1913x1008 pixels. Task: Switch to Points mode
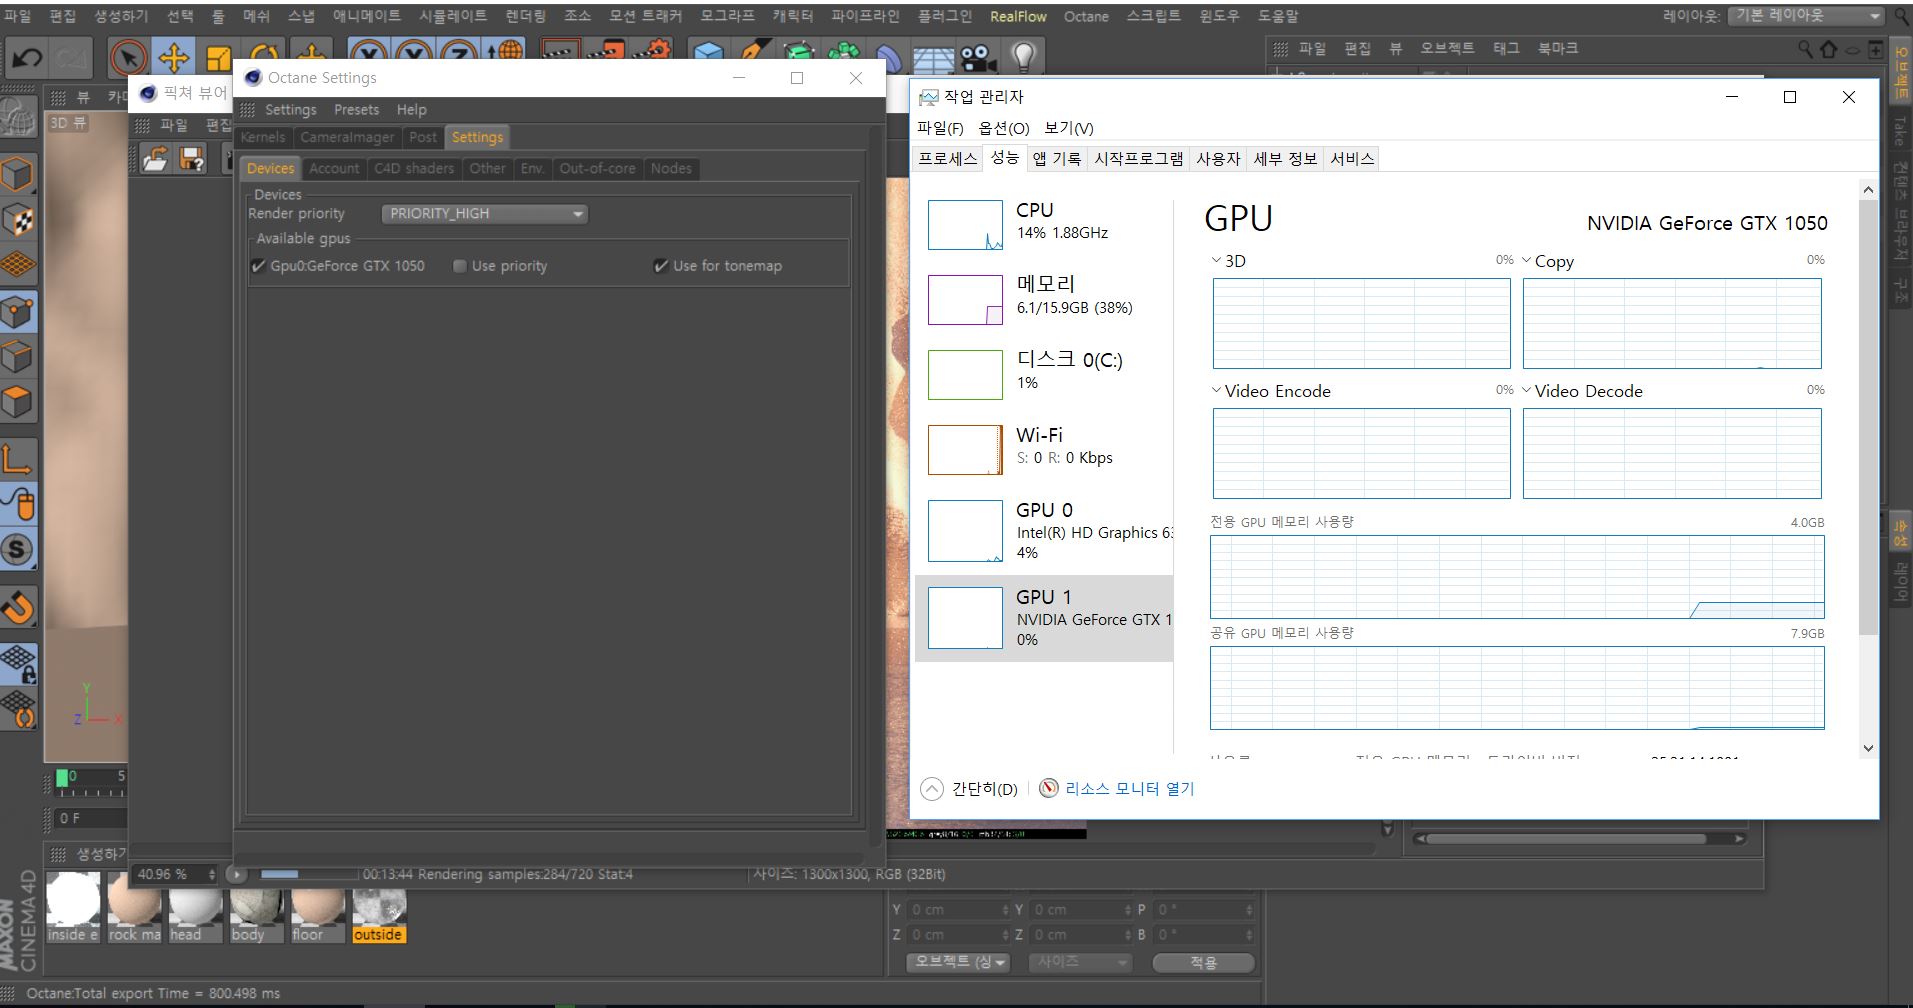pyautogui.click(x=18, y=311)
